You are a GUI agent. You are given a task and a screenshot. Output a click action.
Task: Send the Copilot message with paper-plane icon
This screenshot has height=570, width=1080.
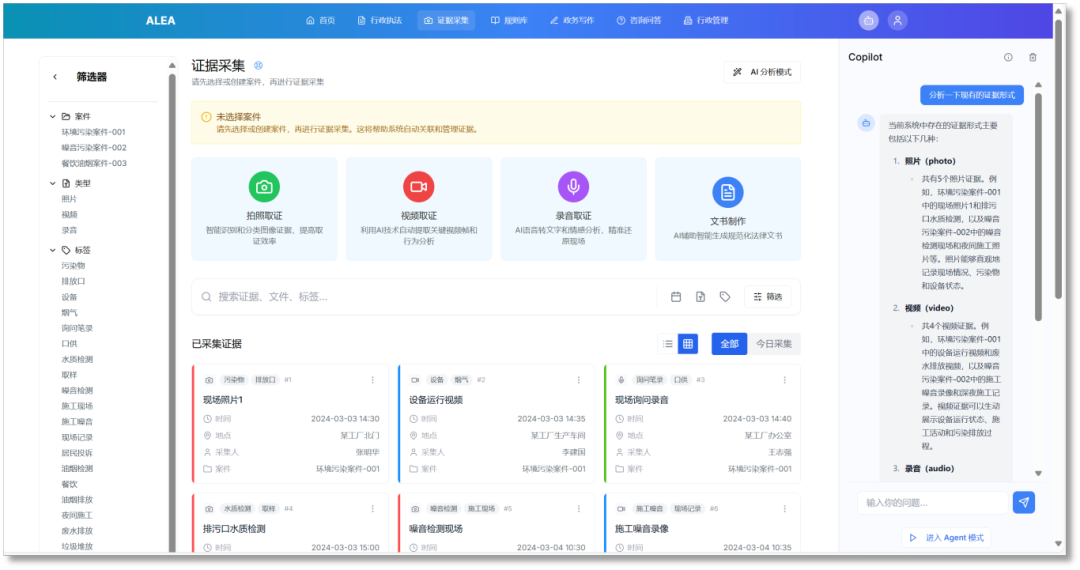click(1024, 503)
